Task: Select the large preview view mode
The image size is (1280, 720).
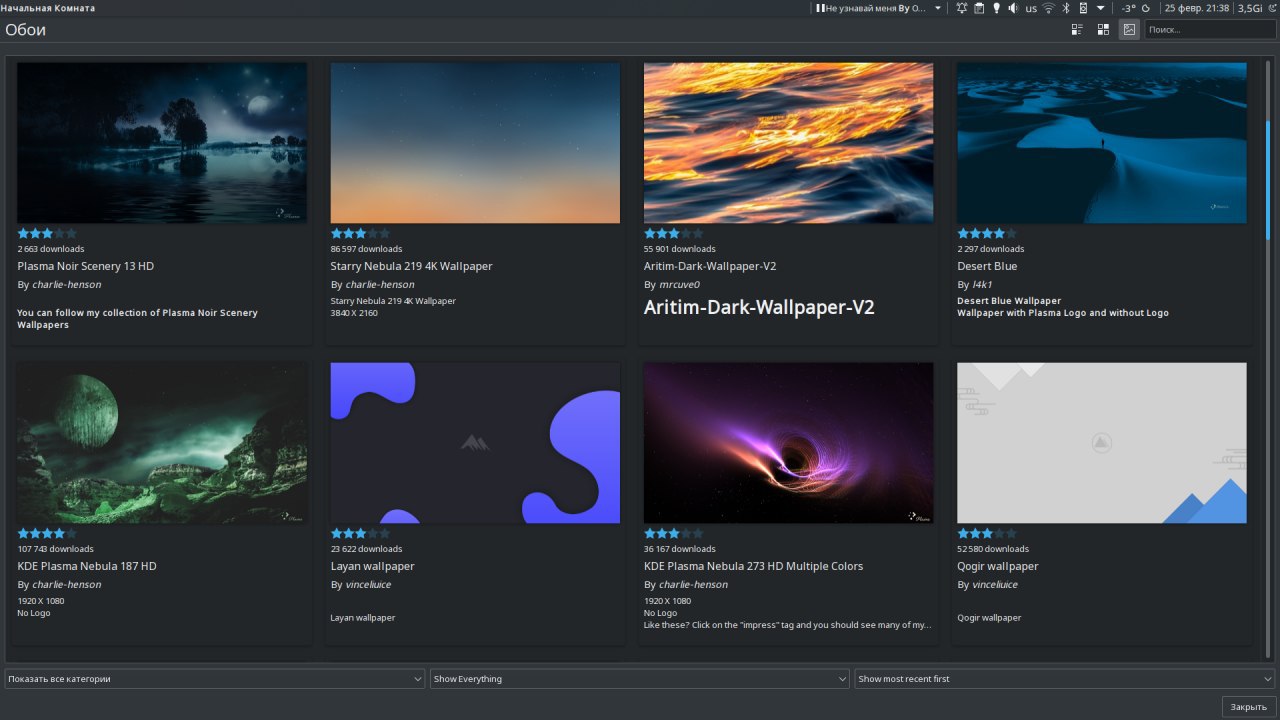Action: [x=1129, y=30]
